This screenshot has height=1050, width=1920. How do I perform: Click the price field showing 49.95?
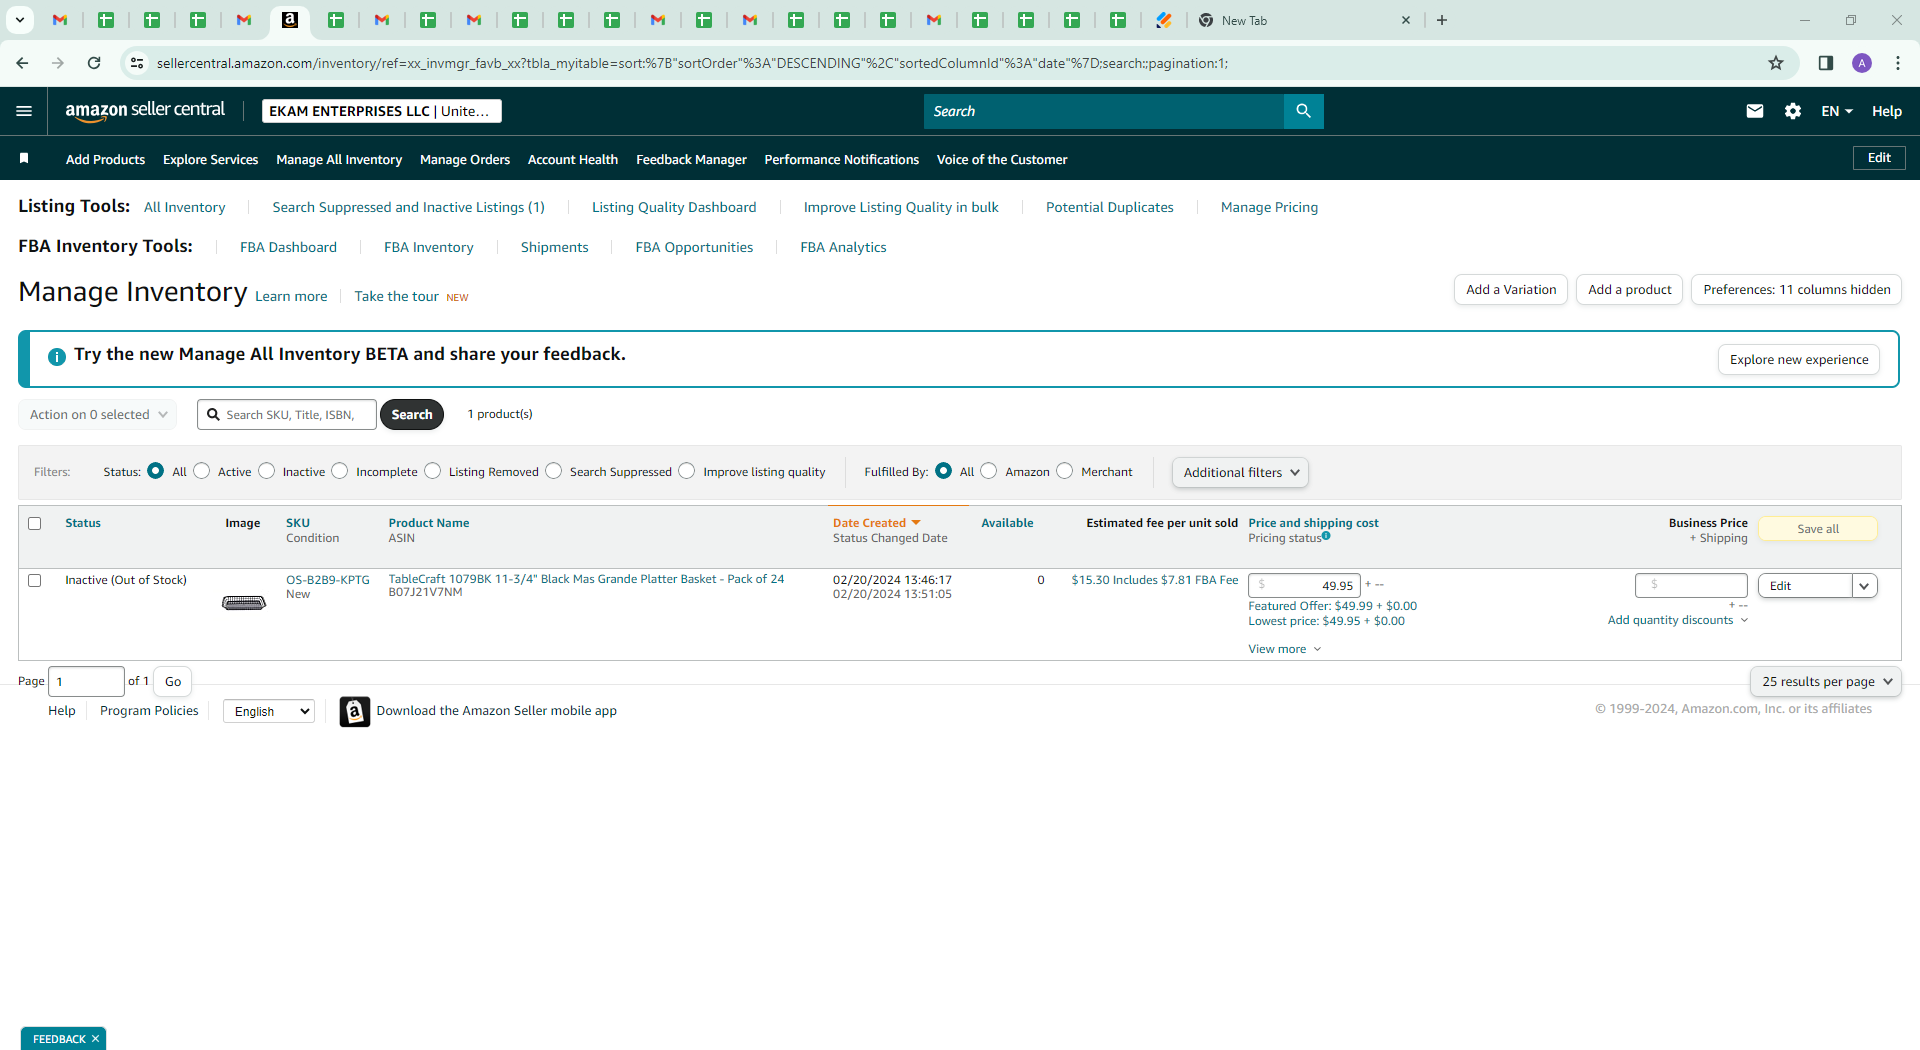[1304, 586]
